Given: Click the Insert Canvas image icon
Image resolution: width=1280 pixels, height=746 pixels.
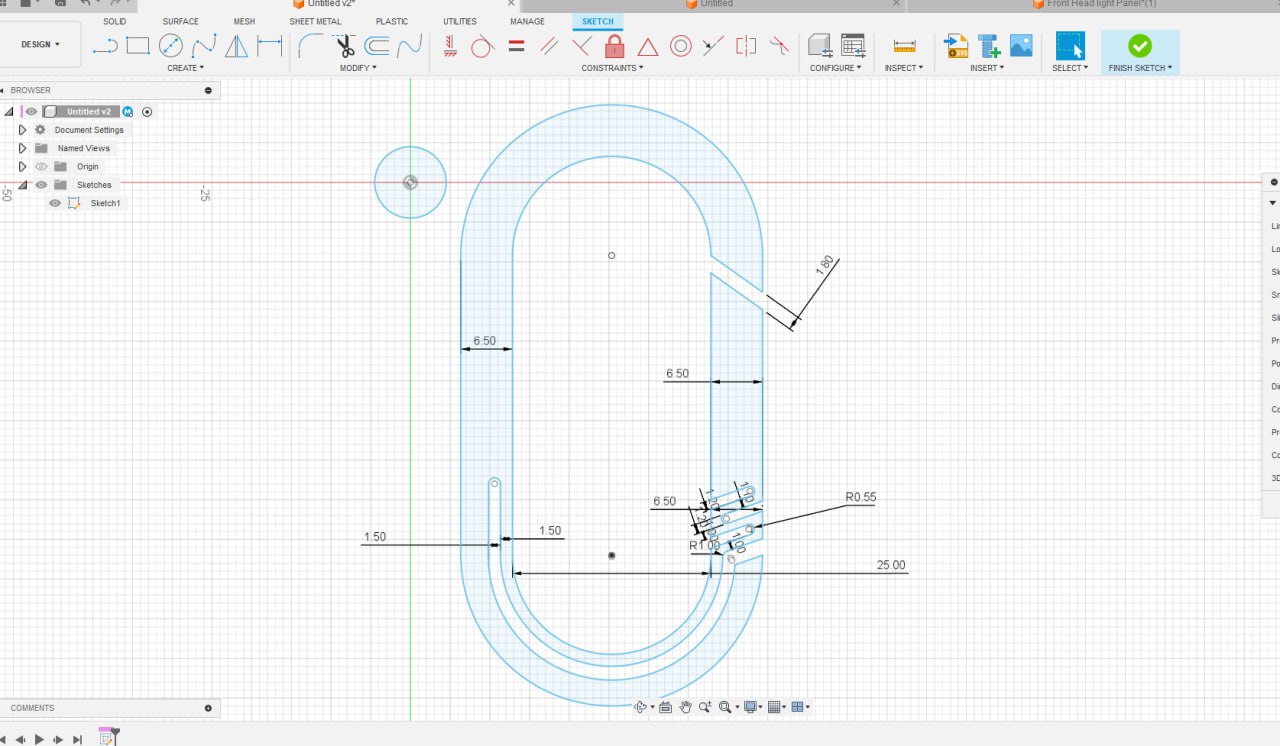Looking at the screenshot, I should [1021, 46].
